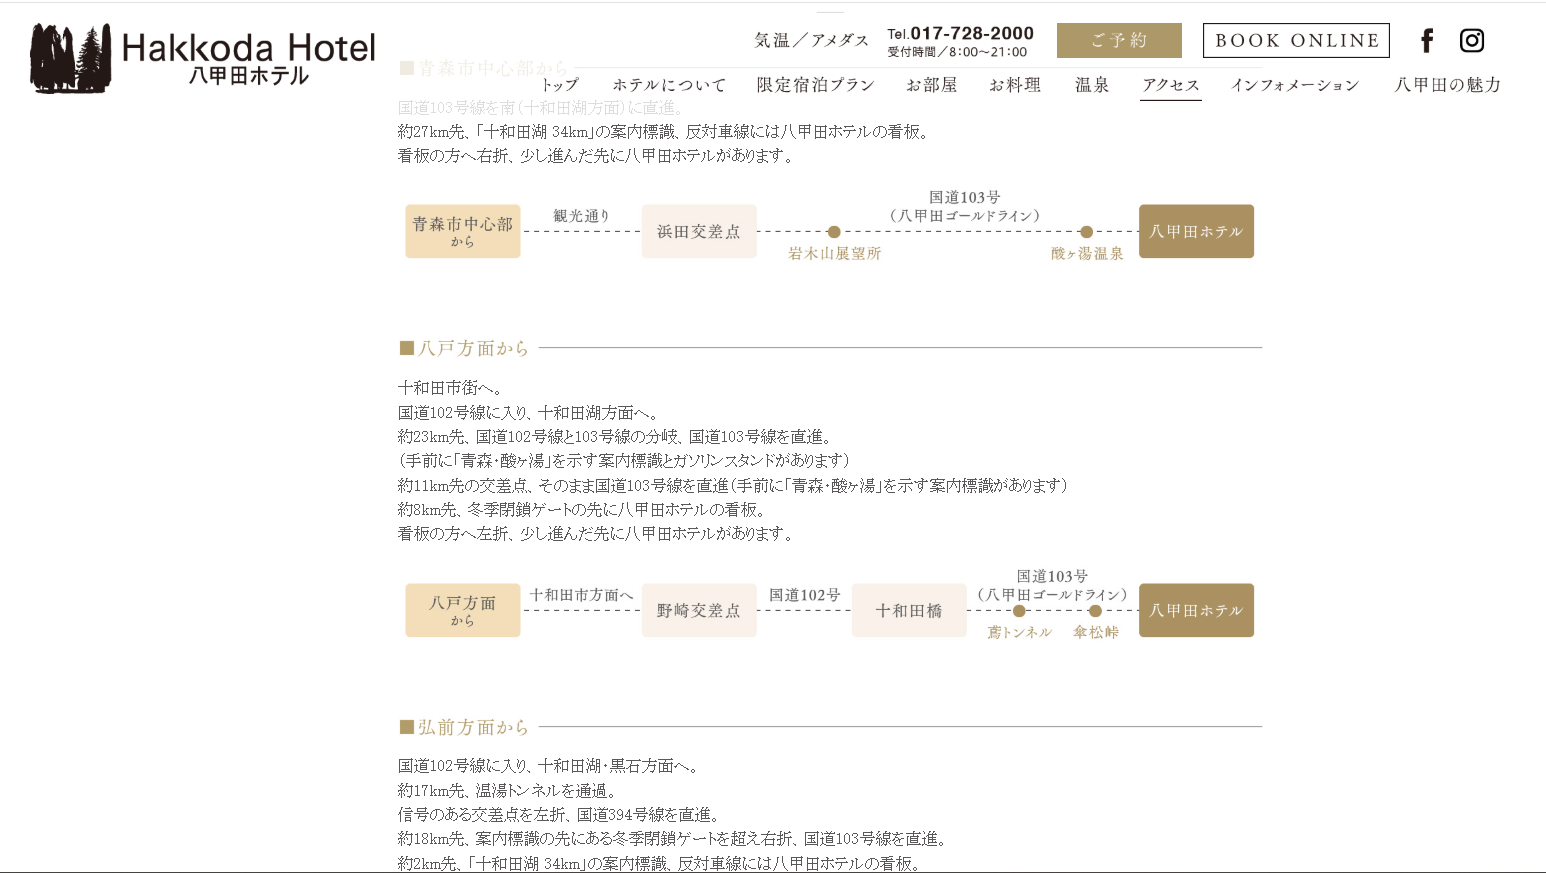Go to the トップ menu item
The width and height of the screenshot is (1546, 873).
coord(559,85)
